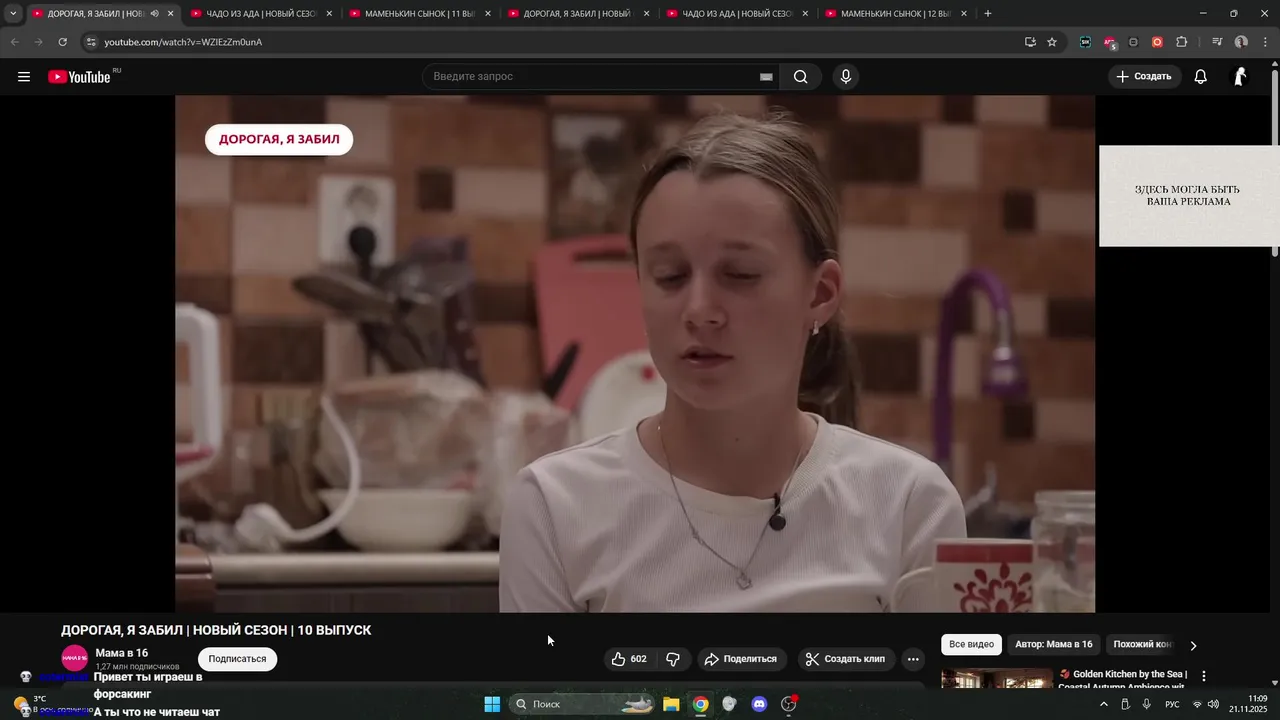Select the 'Все видео' filter chip
This screenshot has height=720, width=1280.
(971, 645)
